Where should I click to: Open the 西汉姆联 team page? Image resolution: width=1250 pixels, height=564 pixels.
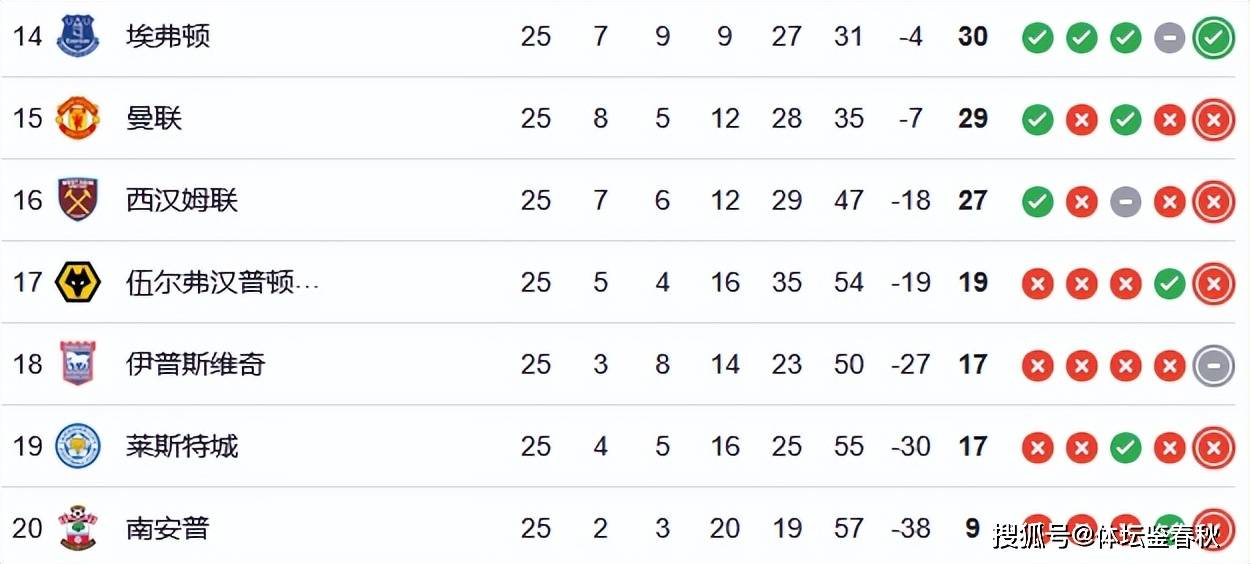pyautogui.click(x=182, y=201)
